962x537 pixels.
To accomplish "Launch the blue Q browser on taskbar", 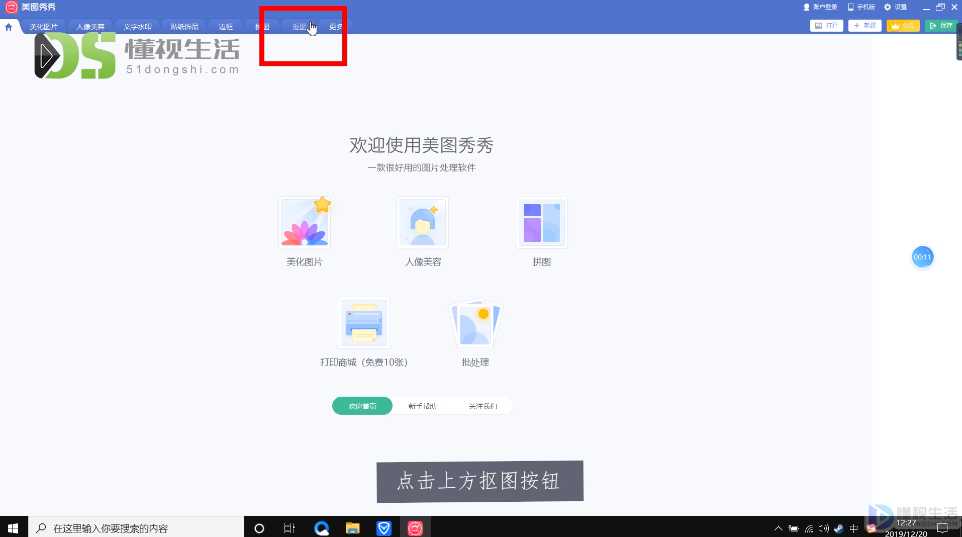I will pyautogui.click(x=321, y=528).
